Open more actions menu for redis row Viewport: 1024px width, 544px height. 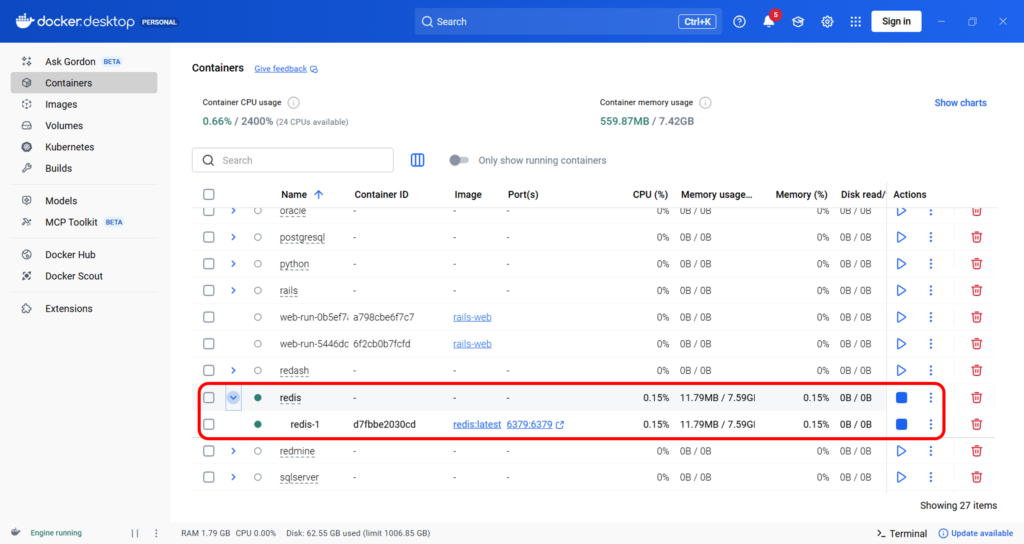931,397
